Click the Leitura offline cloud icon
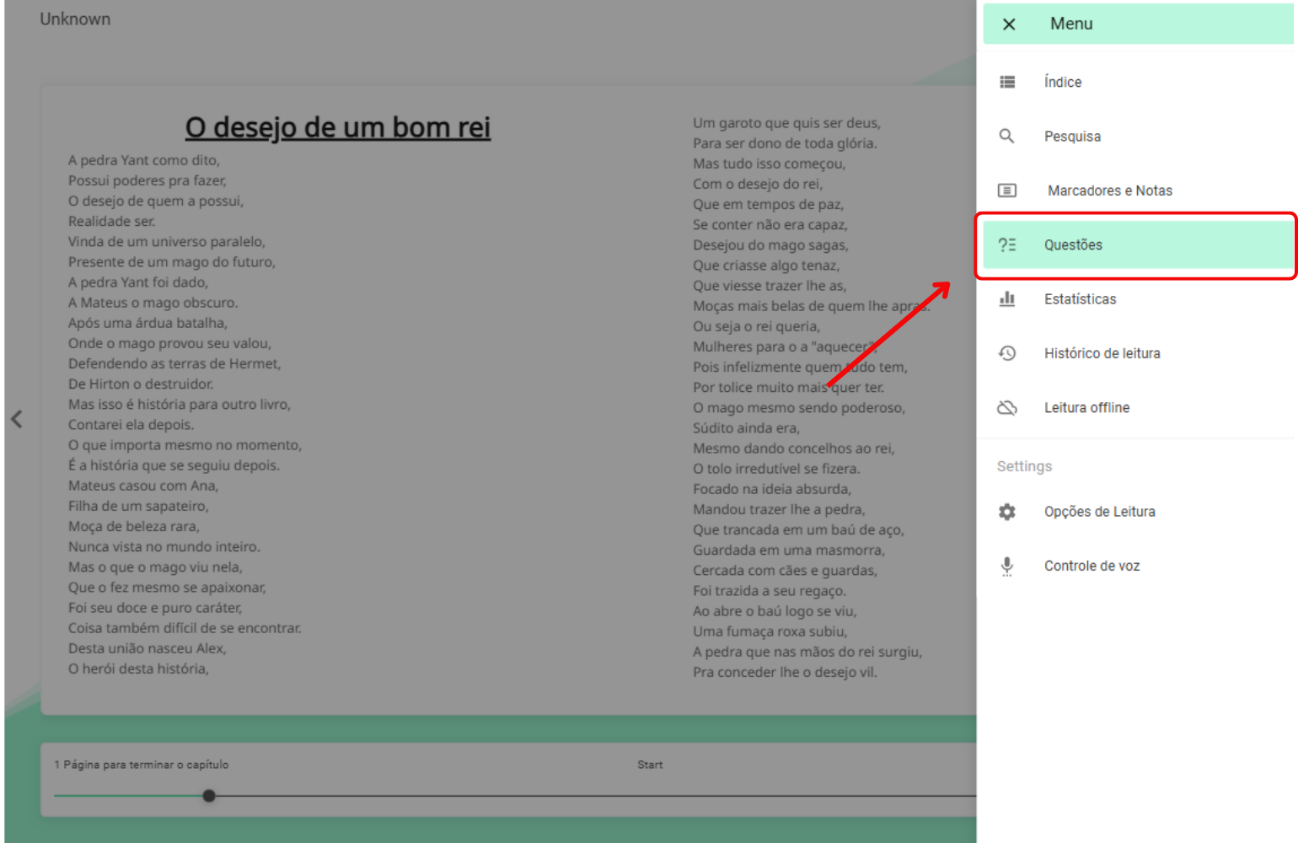Viewport: 1298px width, 843px height. click(1007, 407)
